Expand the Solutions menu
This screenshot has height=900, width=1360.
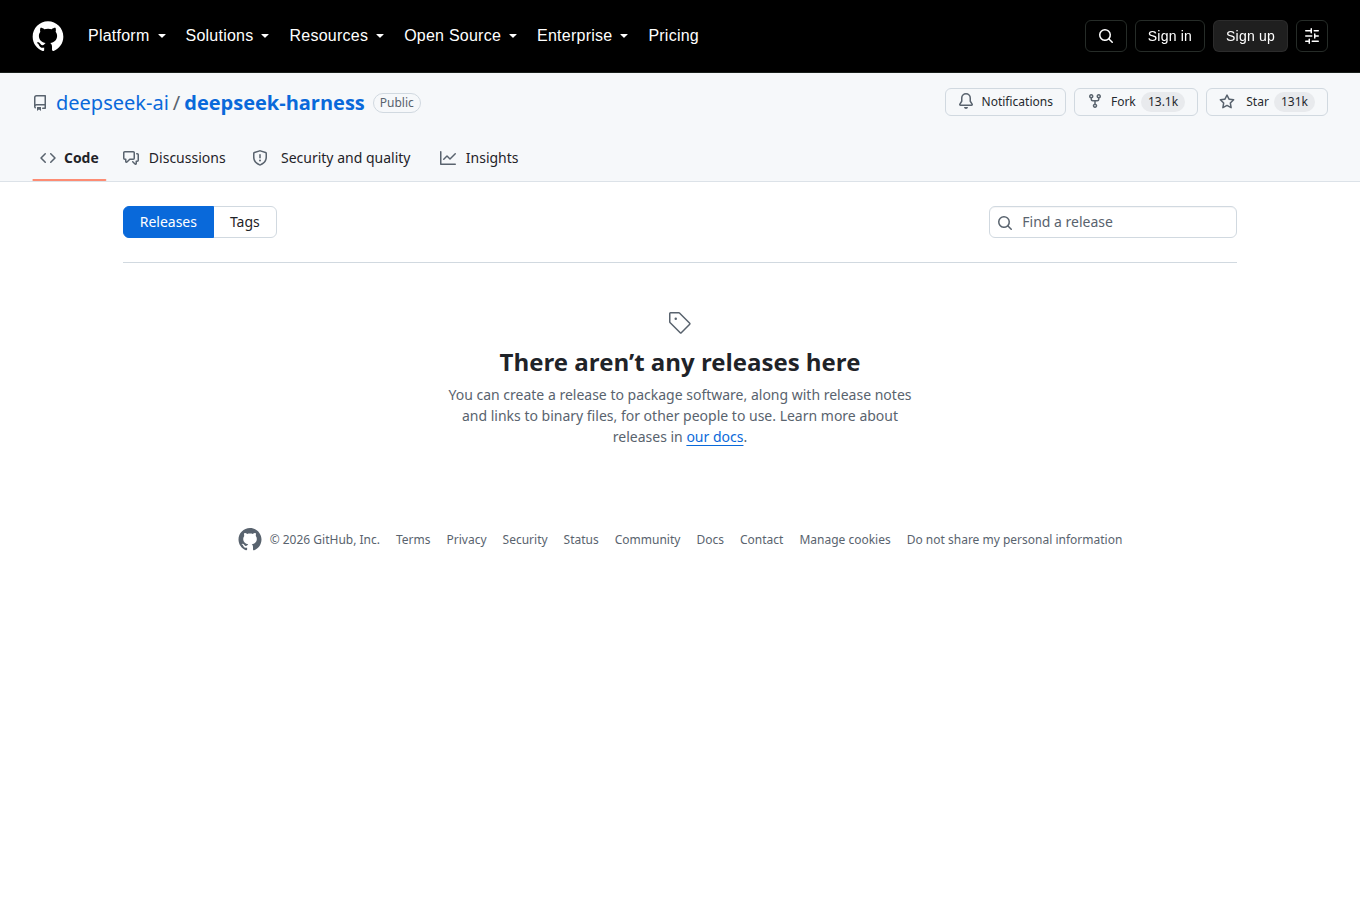pos(227,36)
